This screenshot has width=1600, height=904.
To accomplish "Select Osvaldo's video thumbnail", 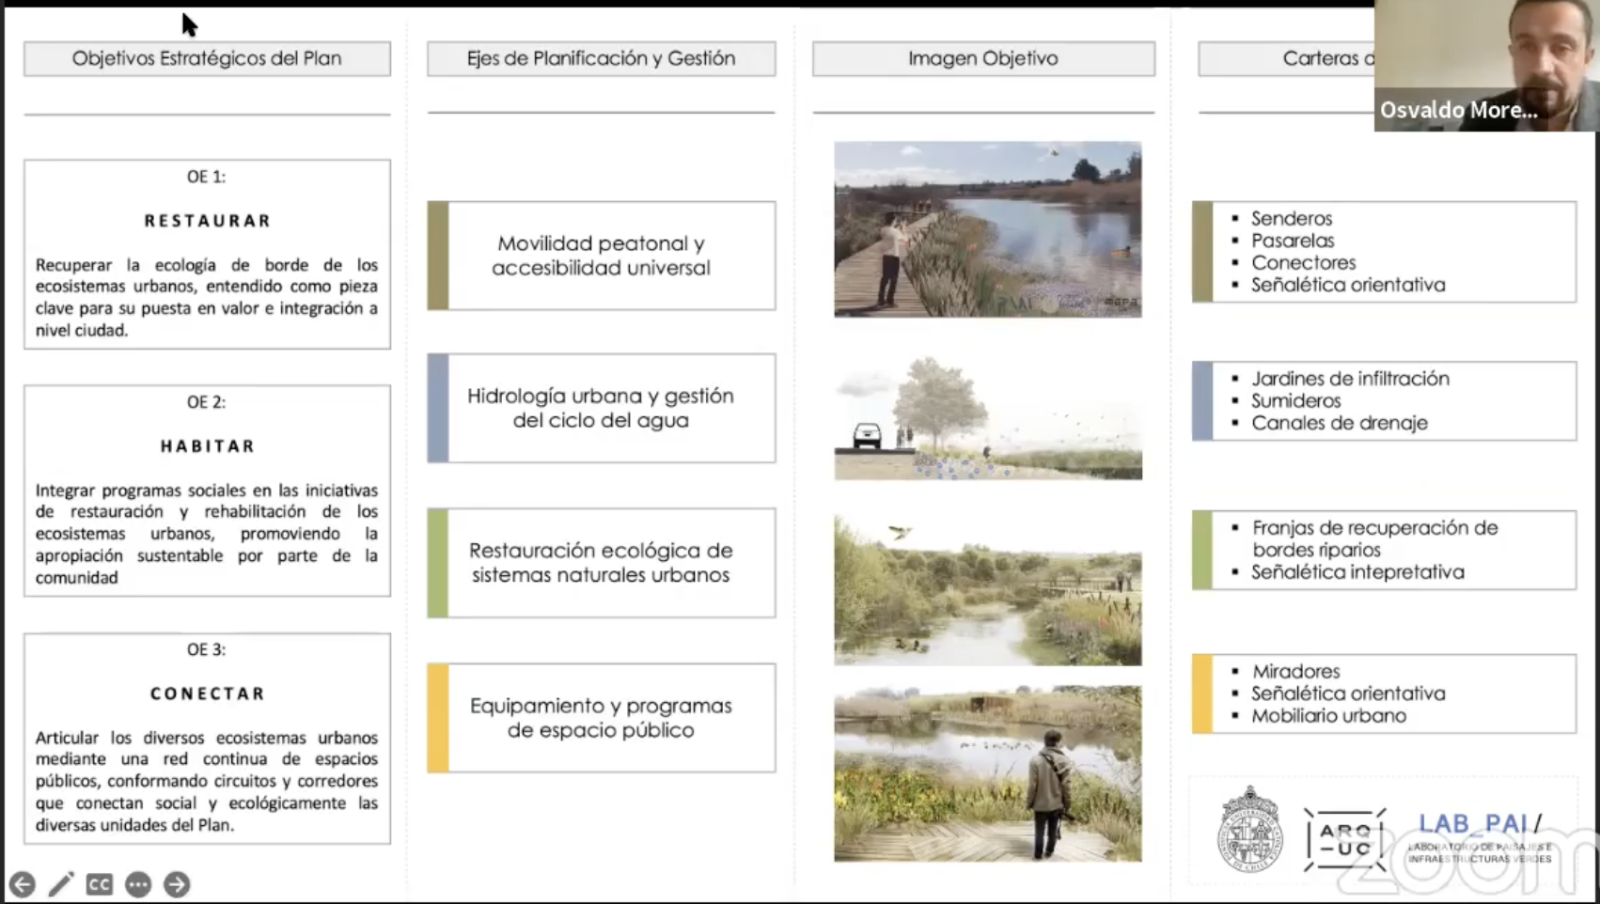I will pos(1486,65).
